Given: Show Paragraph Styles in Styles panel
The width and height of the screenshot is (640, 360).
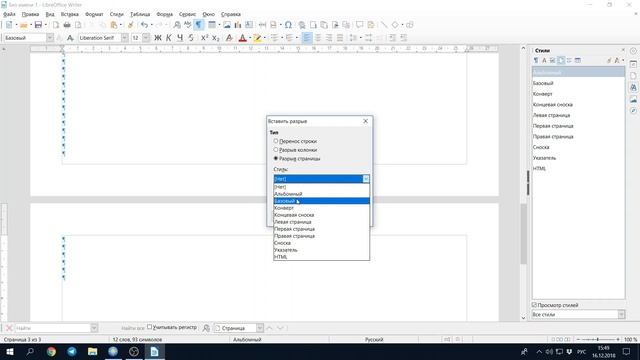Looking at the screenshot, I should (536, 60).
